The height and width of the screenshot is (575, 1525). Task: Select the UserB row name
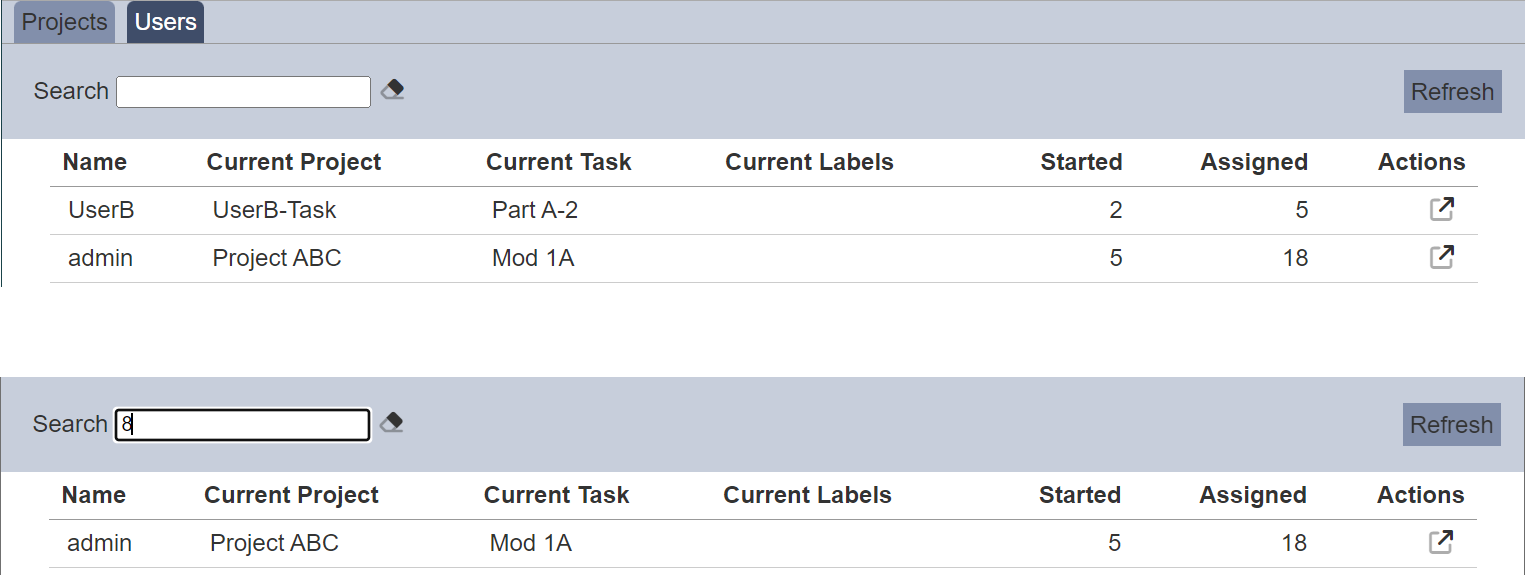point(101,210)
